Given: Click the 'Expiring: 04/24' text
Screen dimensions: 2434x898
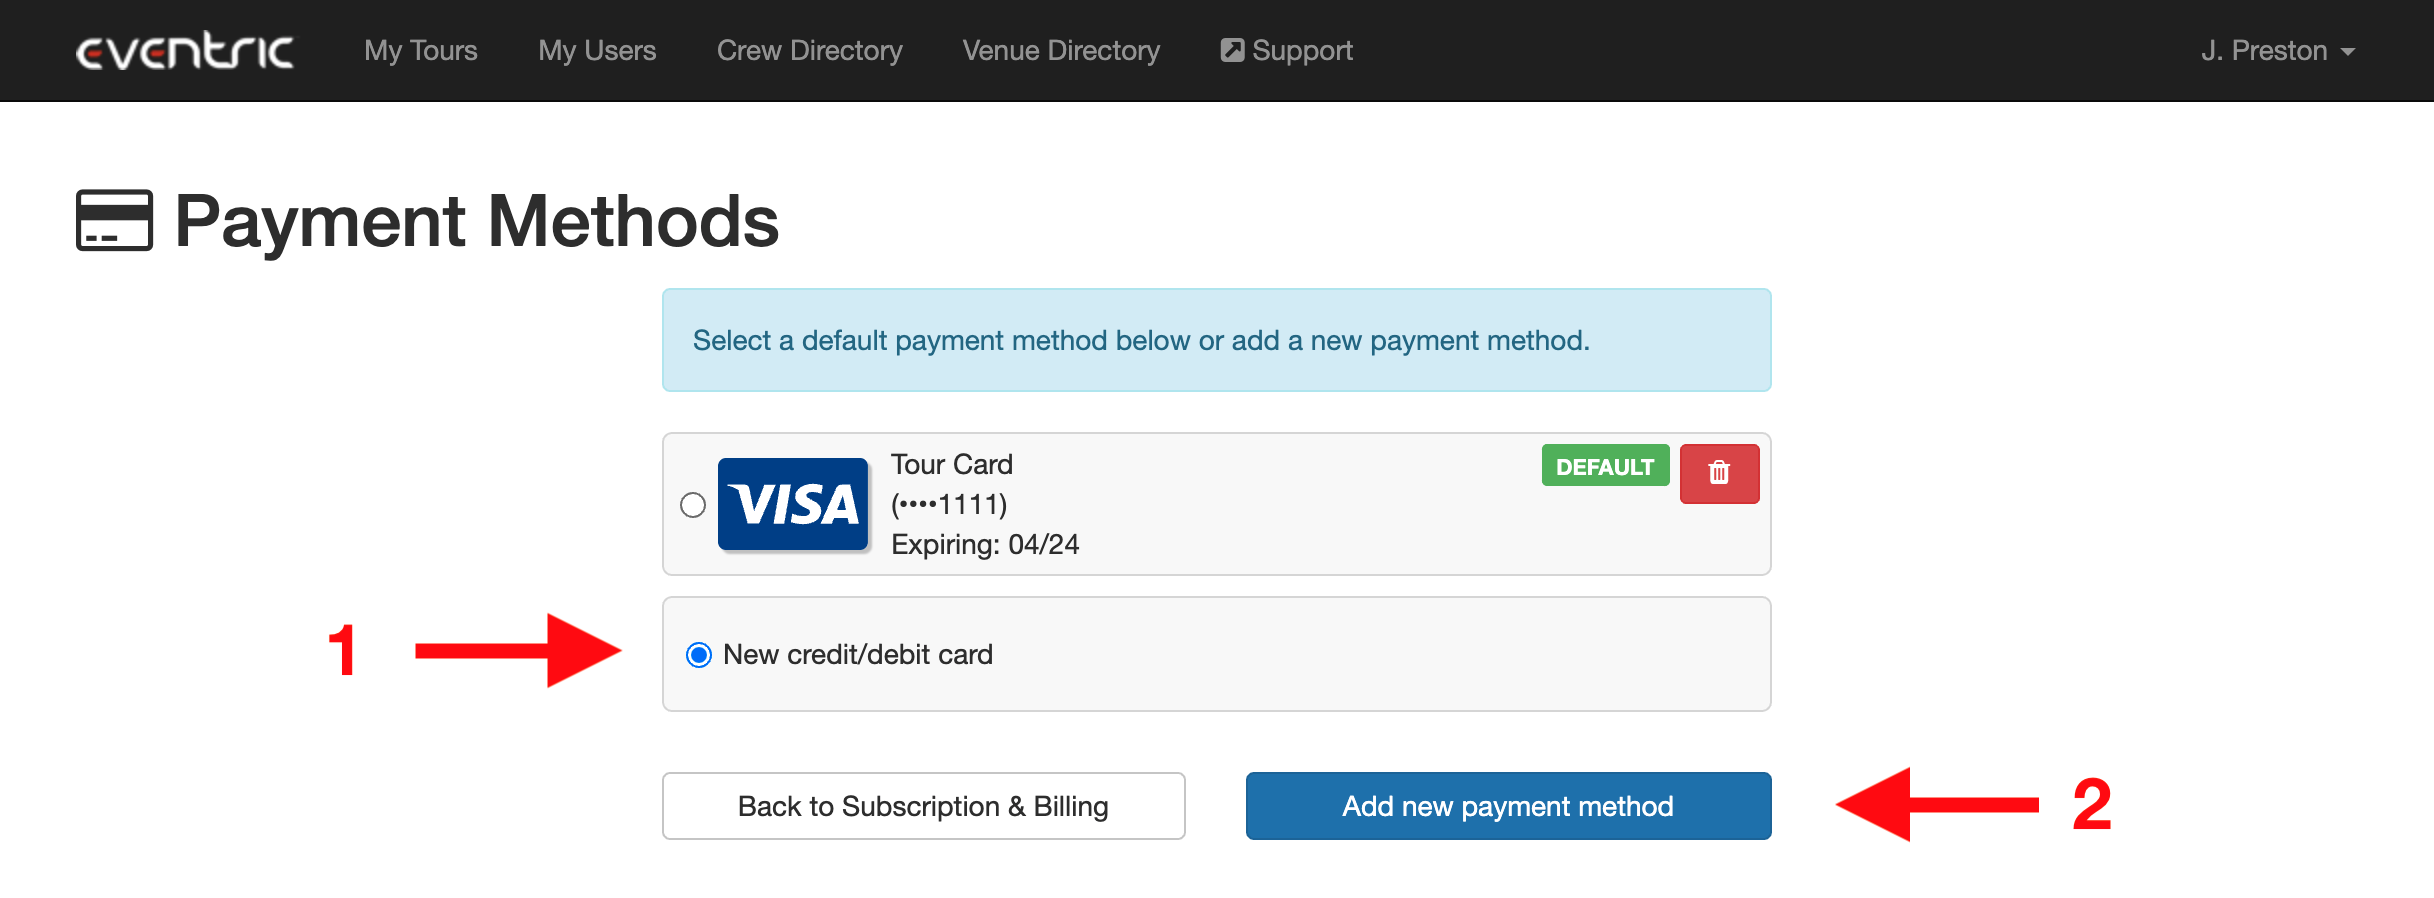Looking at the screenshot, I should pyautogui.click(x=985, y=544).
